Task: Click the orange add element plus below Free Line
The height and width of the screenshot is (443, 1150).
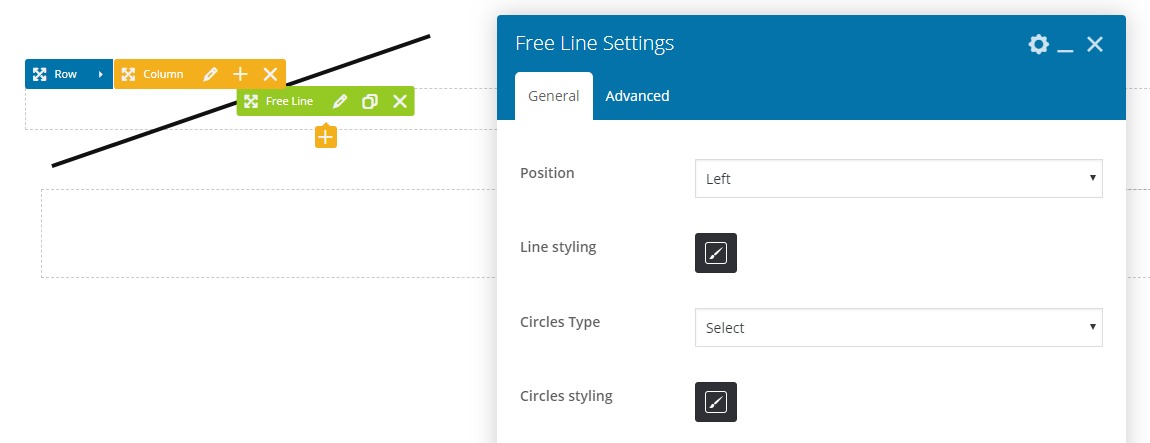Action: (x=326, y=137)
